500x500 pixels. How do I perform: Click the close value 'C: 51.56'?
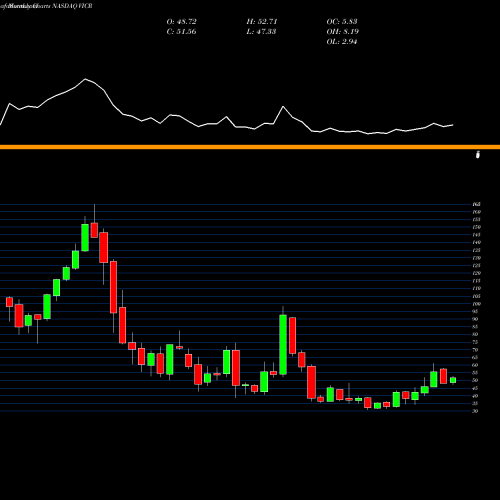[181, 32]
